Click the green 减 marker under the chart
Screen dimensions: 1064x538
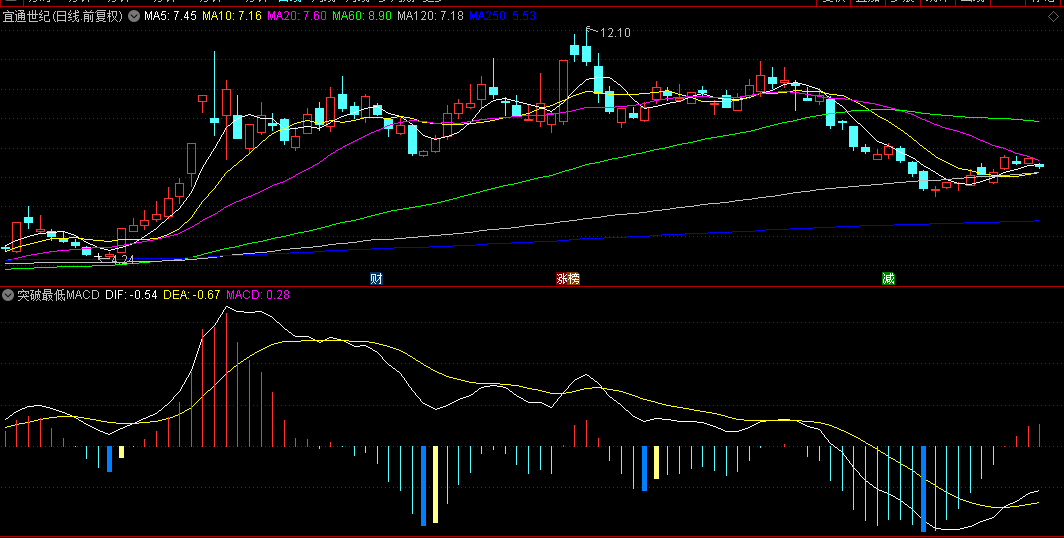(888, 279)
